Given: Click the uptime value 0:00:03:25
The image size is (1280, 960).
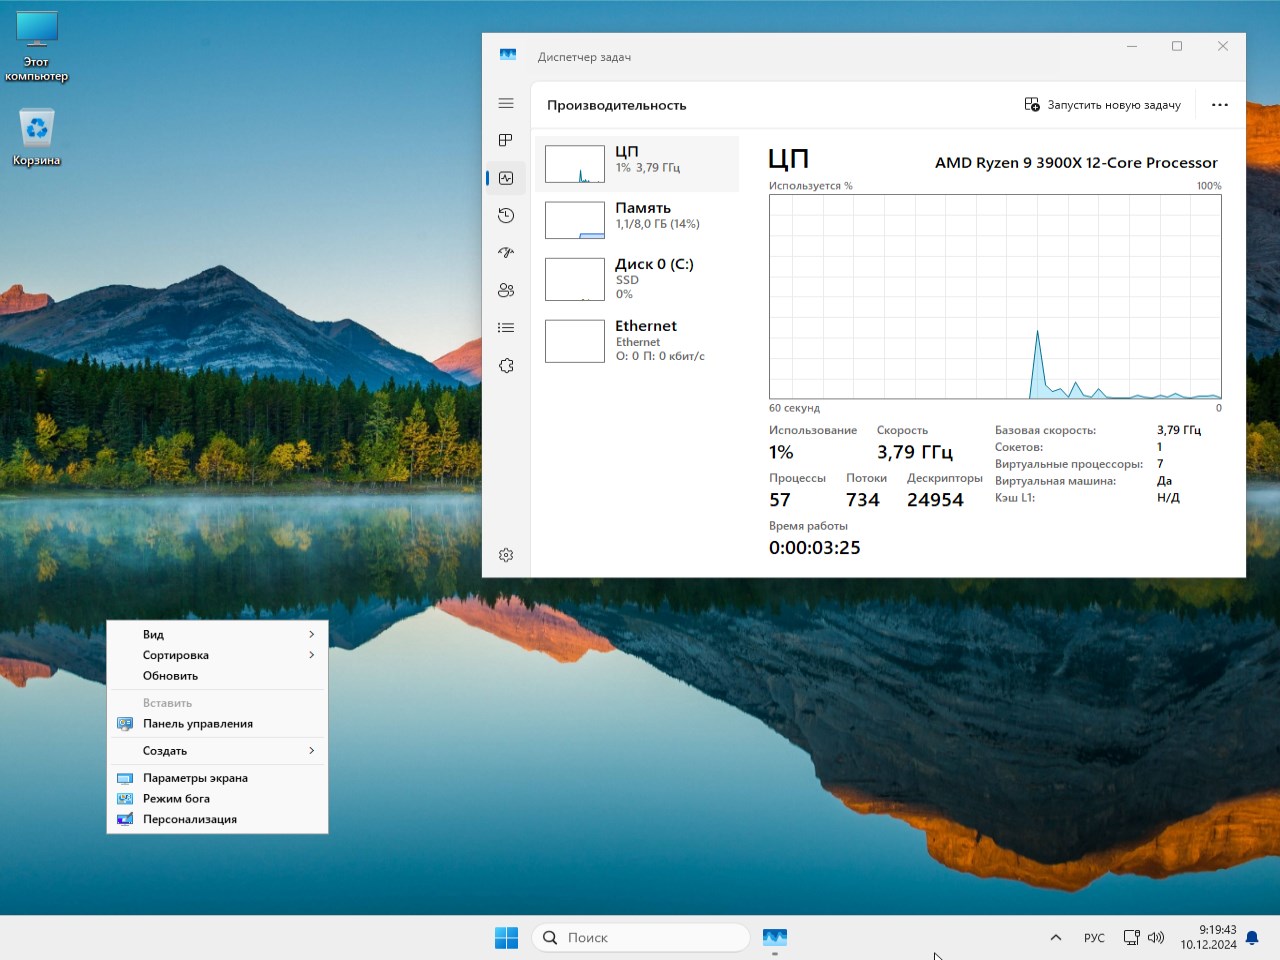Looking at the screenshot, I should pos(814,548).
